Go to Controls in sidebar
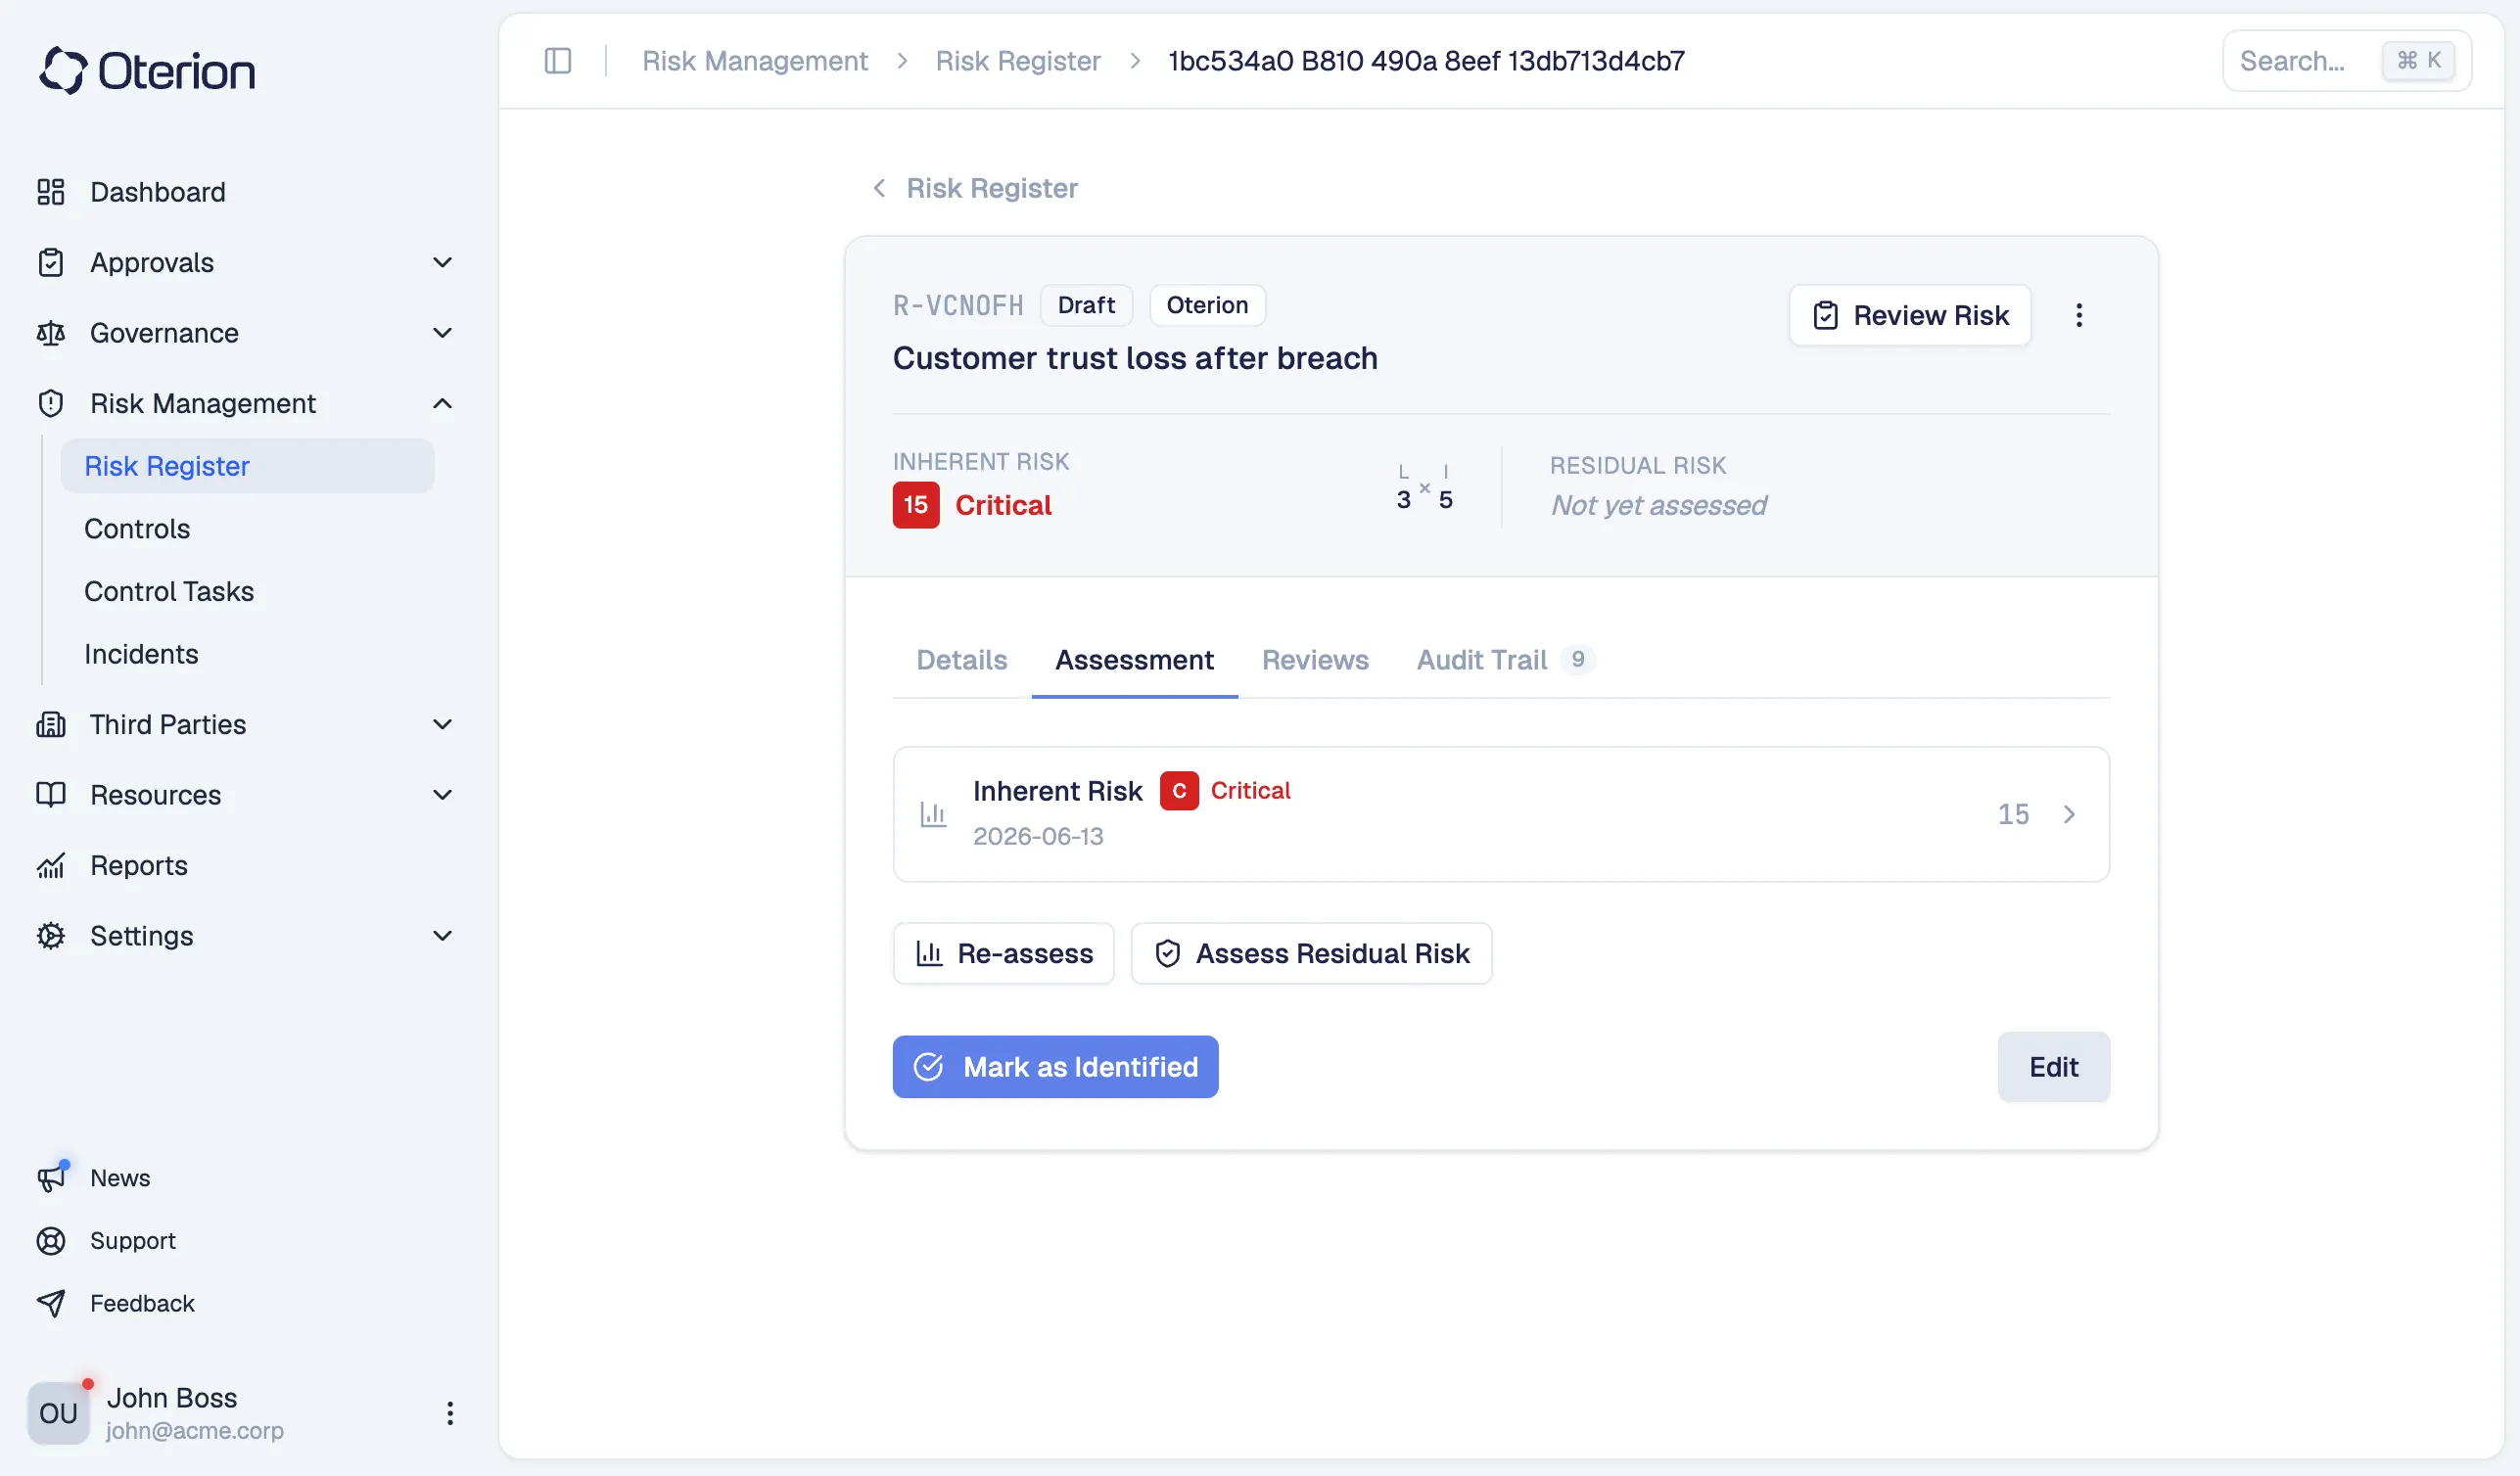Image resolution: width=2520 pixels, height=1476 pixels. point(137,529)
